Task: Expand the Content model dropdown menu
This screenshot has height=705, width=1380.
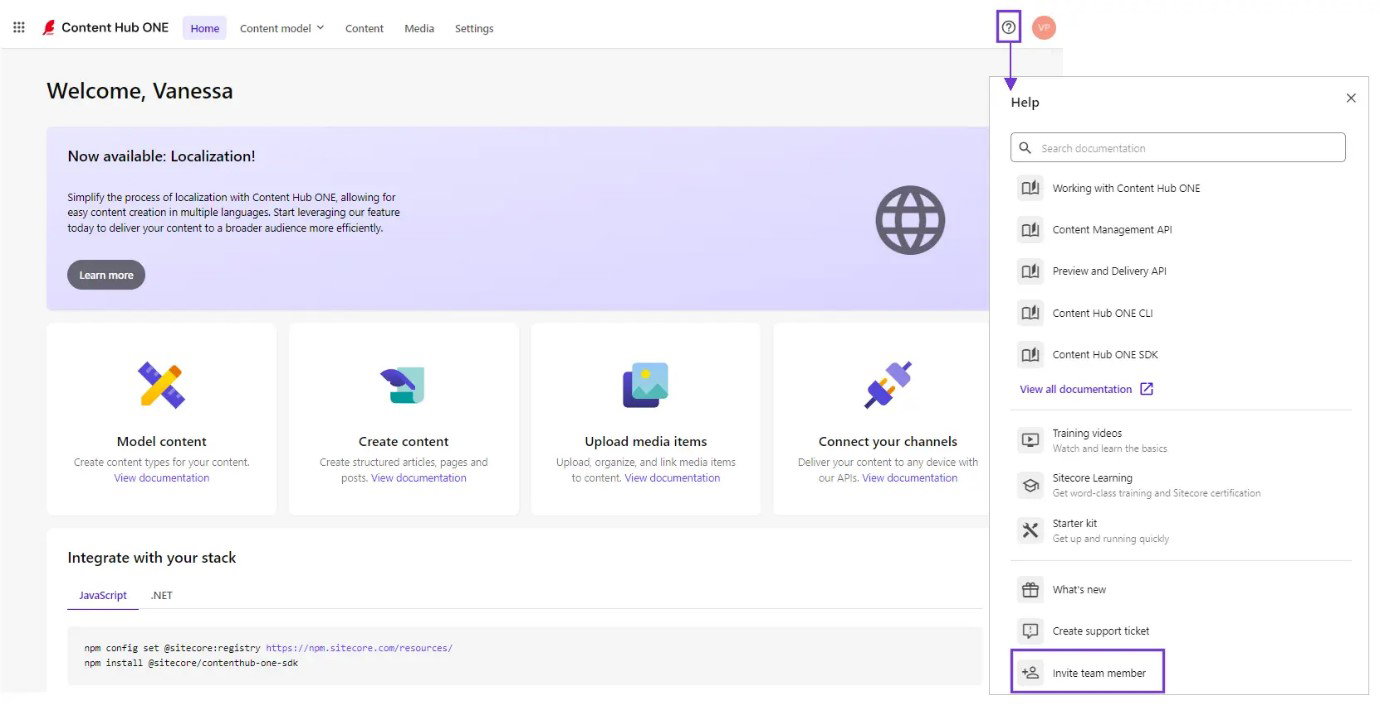Action: [x=282, y=28]
